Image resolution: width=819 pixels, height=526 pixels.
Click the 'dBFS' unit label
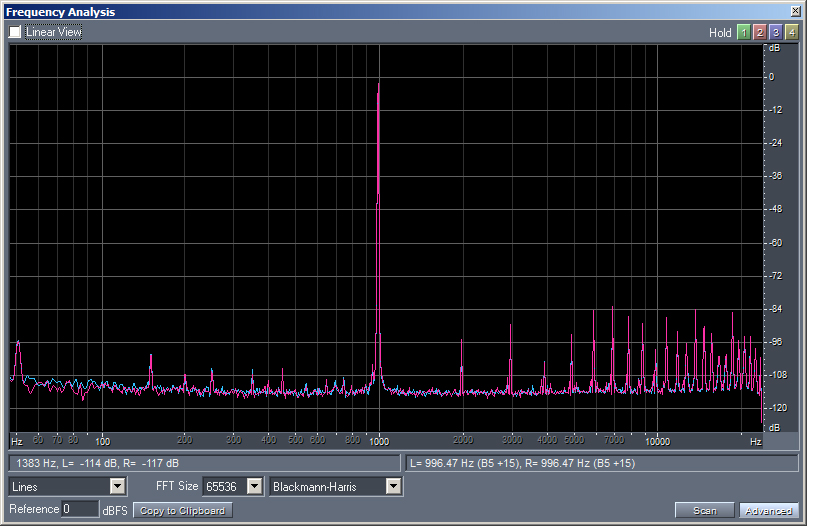[x=115, y=510]
